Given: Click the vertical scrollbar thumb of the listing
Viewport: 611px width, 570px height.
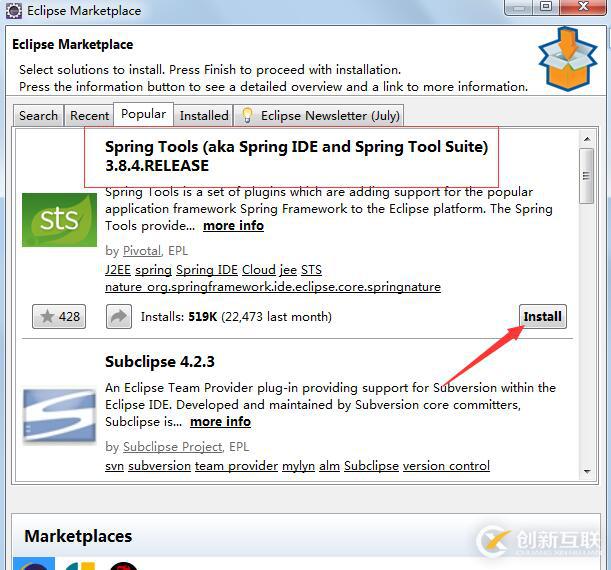Looking at the screenshot, I should [x=586, y=176].
